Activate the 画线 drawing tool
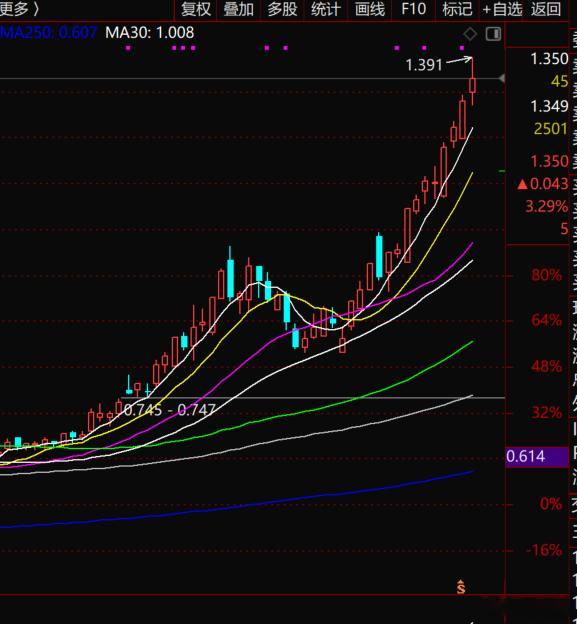The width and height of the screenshot is (577, 624). click(x=370, y=9)
